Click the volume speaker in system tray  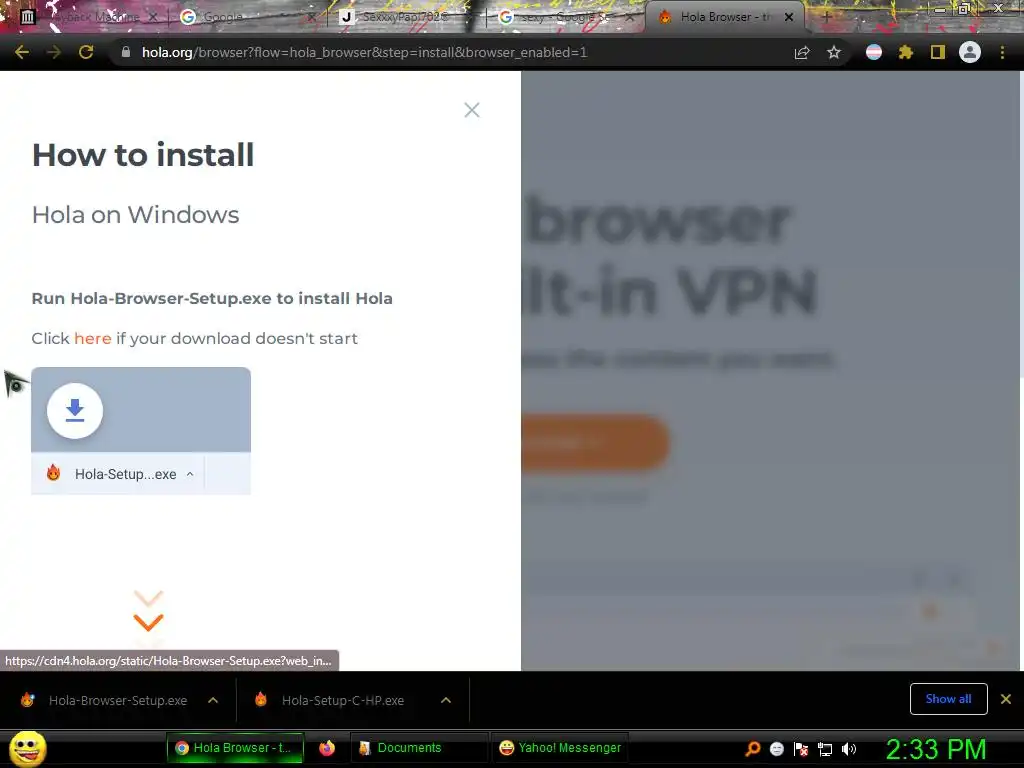pos(848,749)
